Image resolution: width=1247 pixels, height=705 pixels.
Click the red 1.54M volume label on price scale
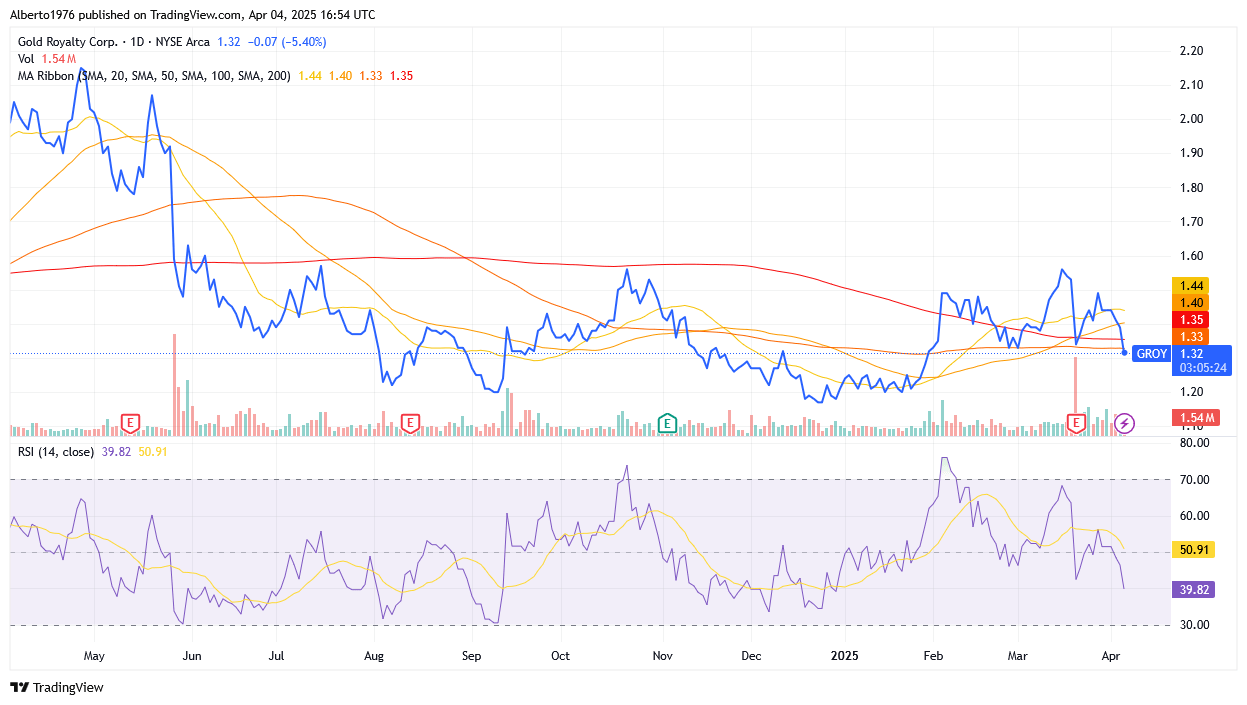coord(1196,417)
